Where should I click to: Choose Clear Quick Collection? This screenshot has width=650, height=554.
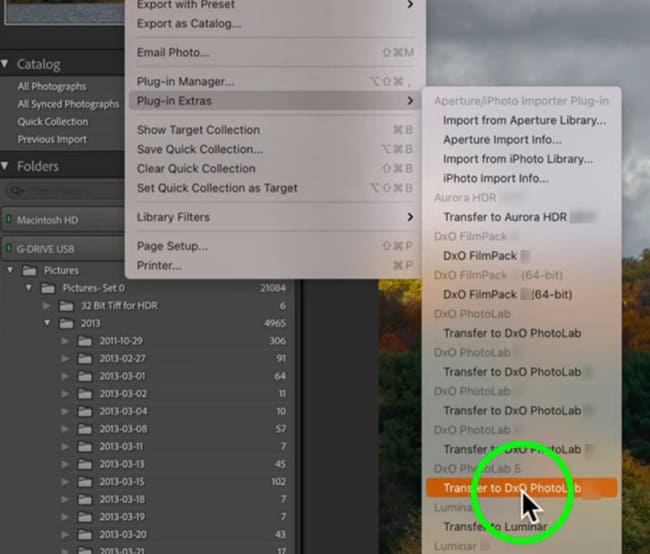click(275, 168)
